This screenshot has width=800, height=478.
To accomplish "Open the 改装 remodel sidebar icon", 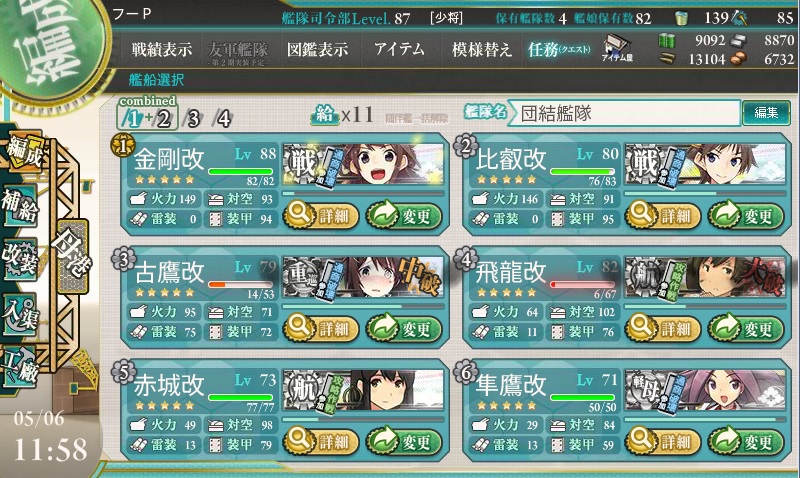I will [20, 259].
